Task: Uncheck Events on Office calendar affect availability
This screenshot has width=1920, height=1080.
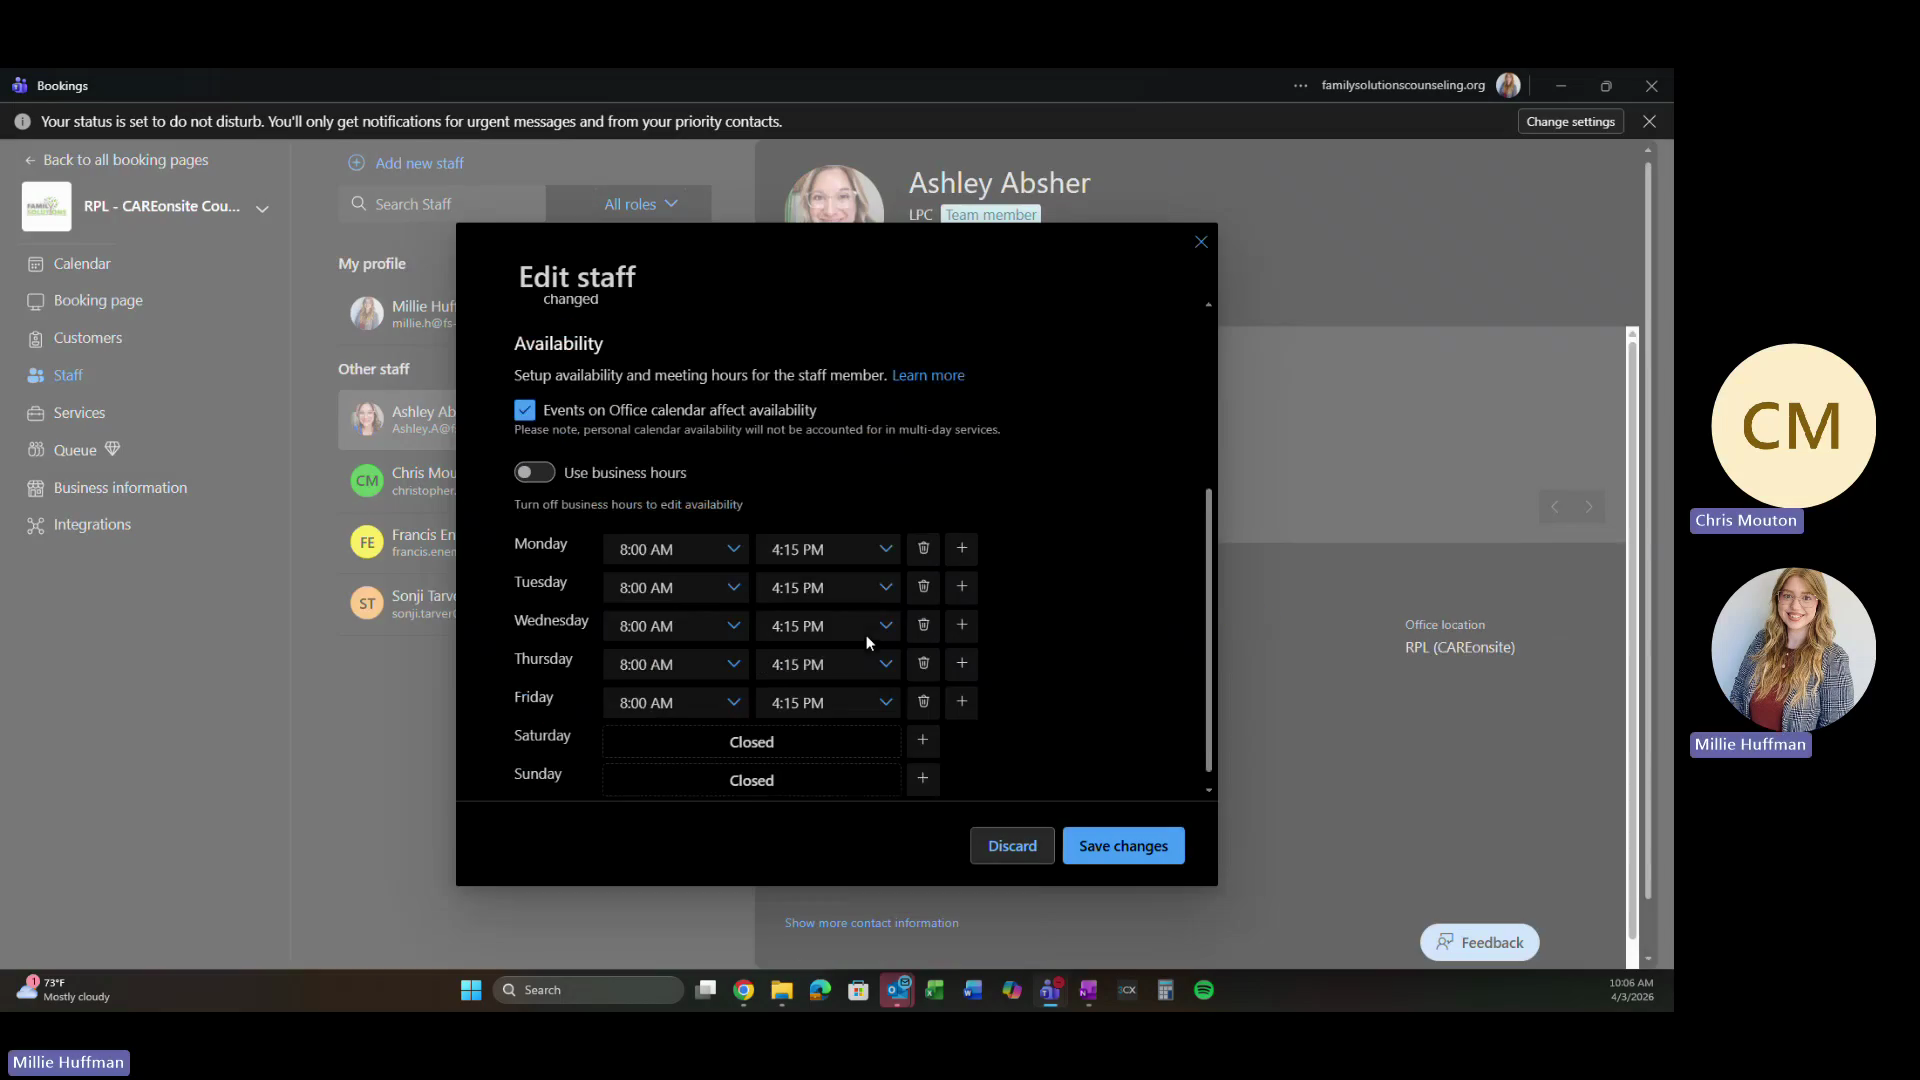Action: (x=525, y=410)
